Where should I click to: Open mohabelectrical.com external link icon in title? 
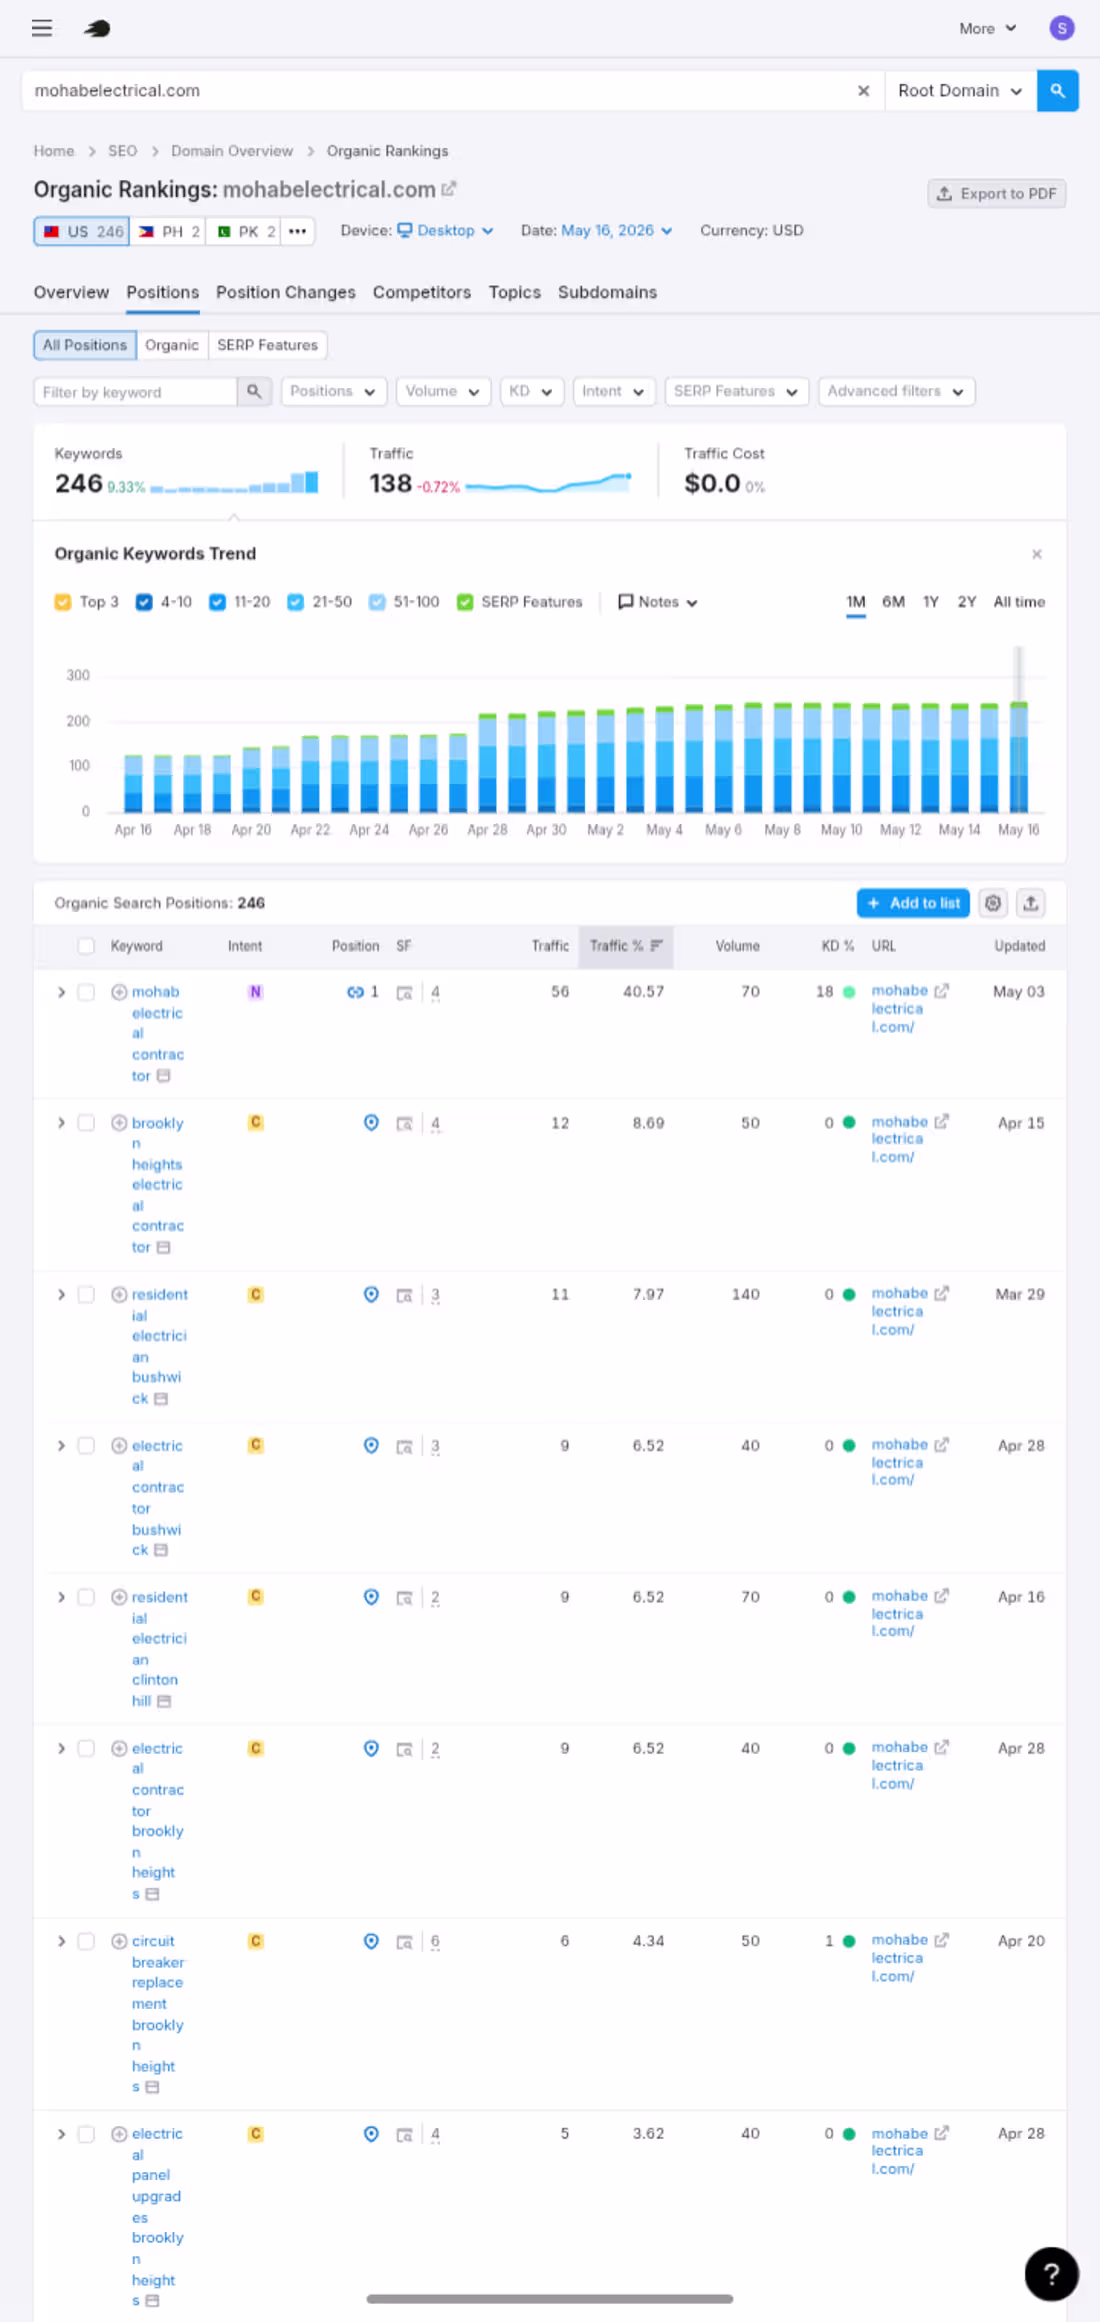pyautogui.click(x=449, y=188)
